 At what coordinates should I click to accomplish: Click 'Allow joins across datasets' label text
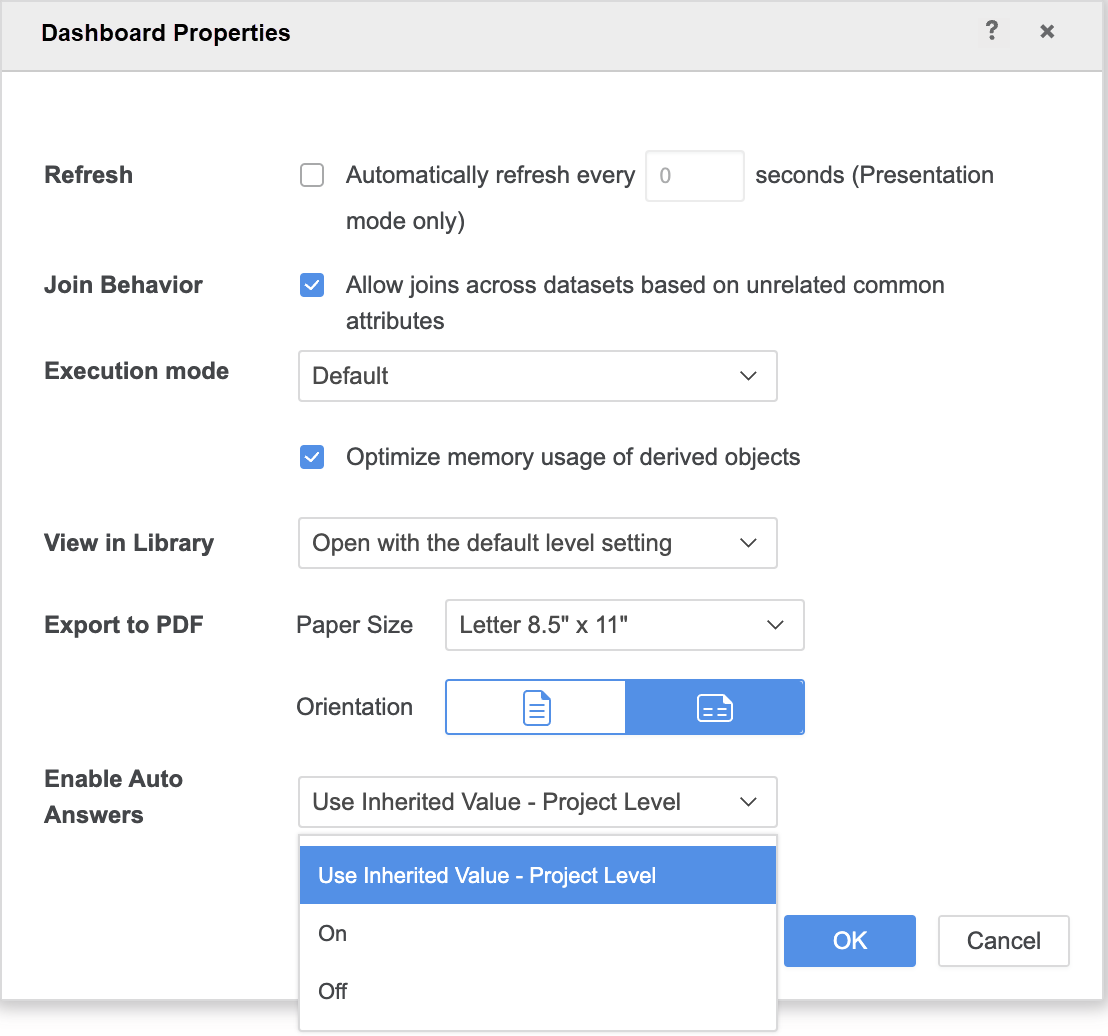point(645,286)
